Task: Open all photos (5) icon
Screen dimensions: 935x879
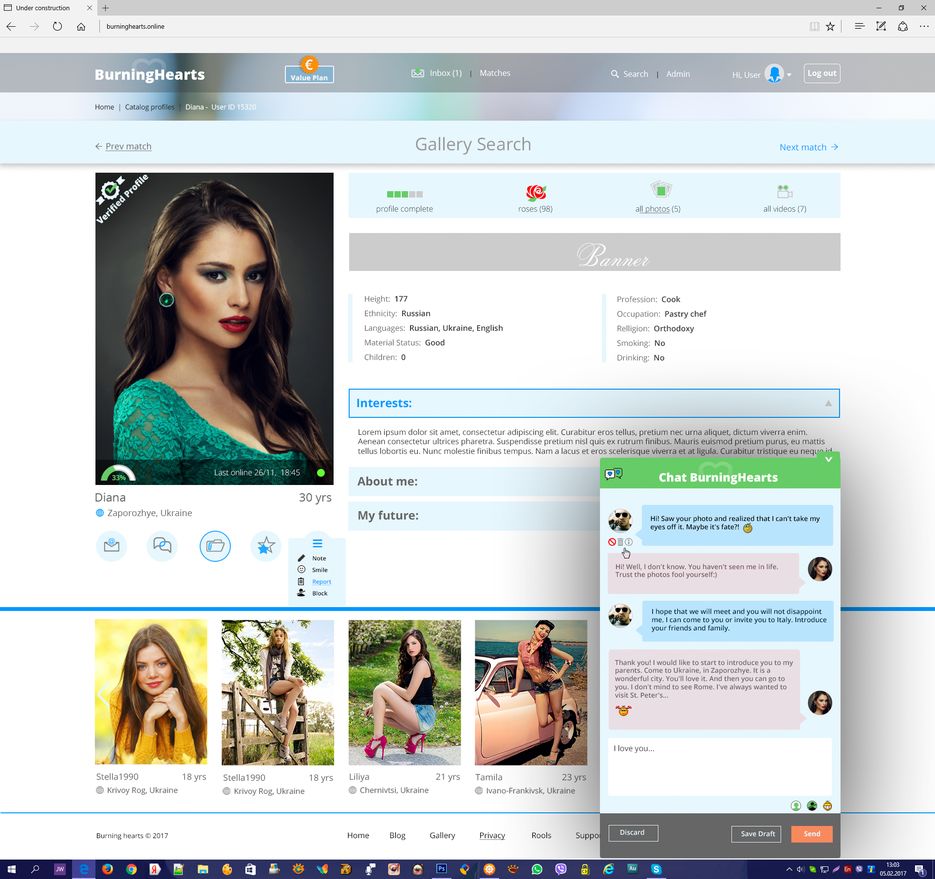Action: [x=661, y=191]
